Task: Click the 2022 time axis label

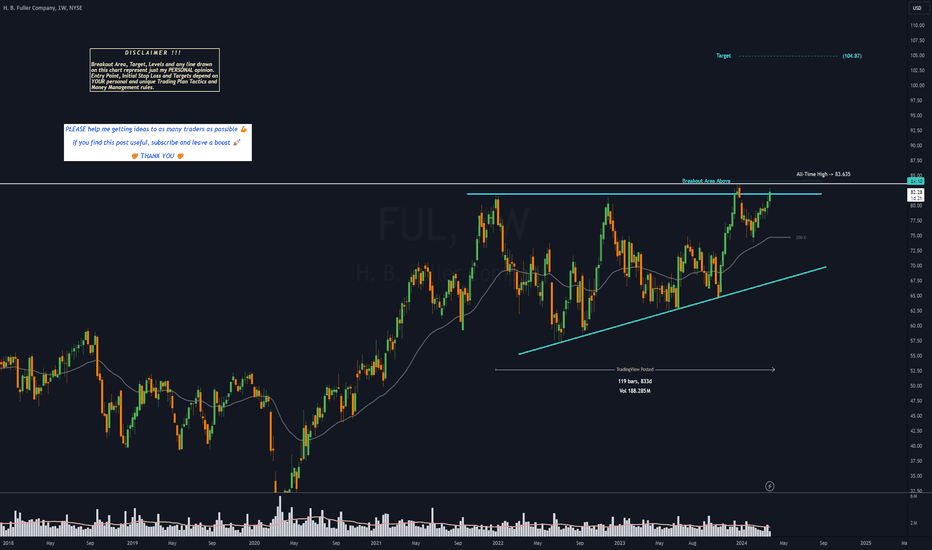Action: 498,543
